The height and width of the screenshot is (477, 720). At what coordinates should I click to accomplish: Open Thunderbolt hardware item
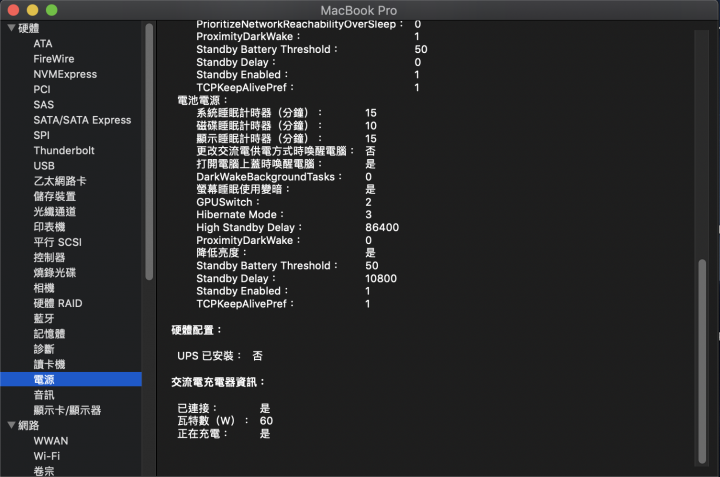click(x=64, y=150)
